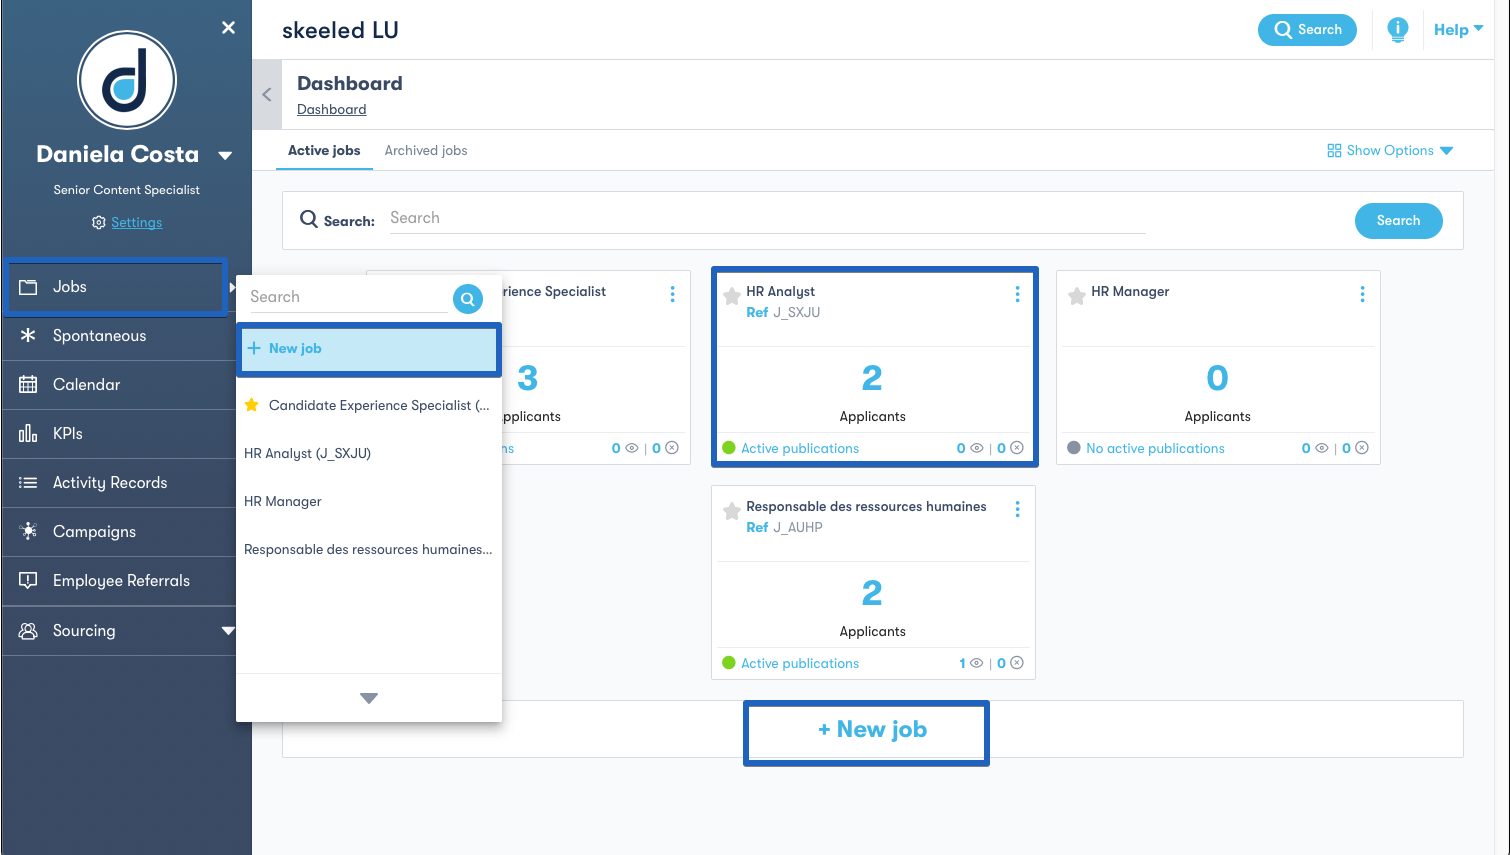Close the sidebar with the X icon

(x=228, y=28)
